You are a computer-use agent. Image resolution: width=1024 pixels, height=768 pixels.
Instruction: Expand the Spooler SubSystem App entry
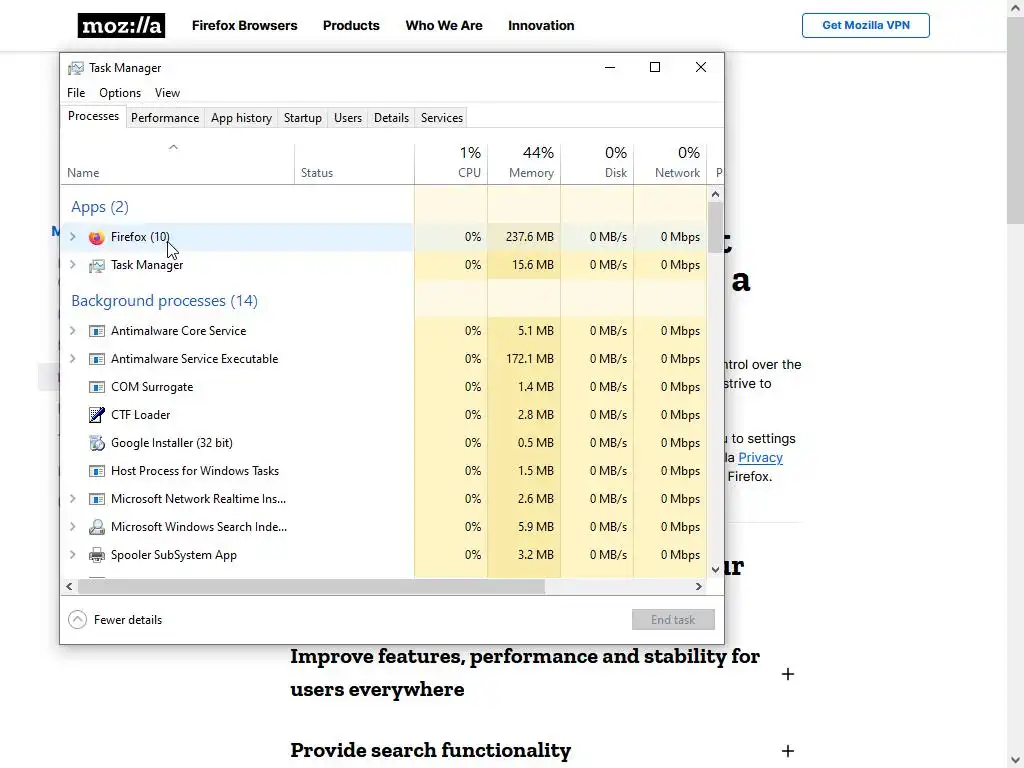[x=72, y=555]
